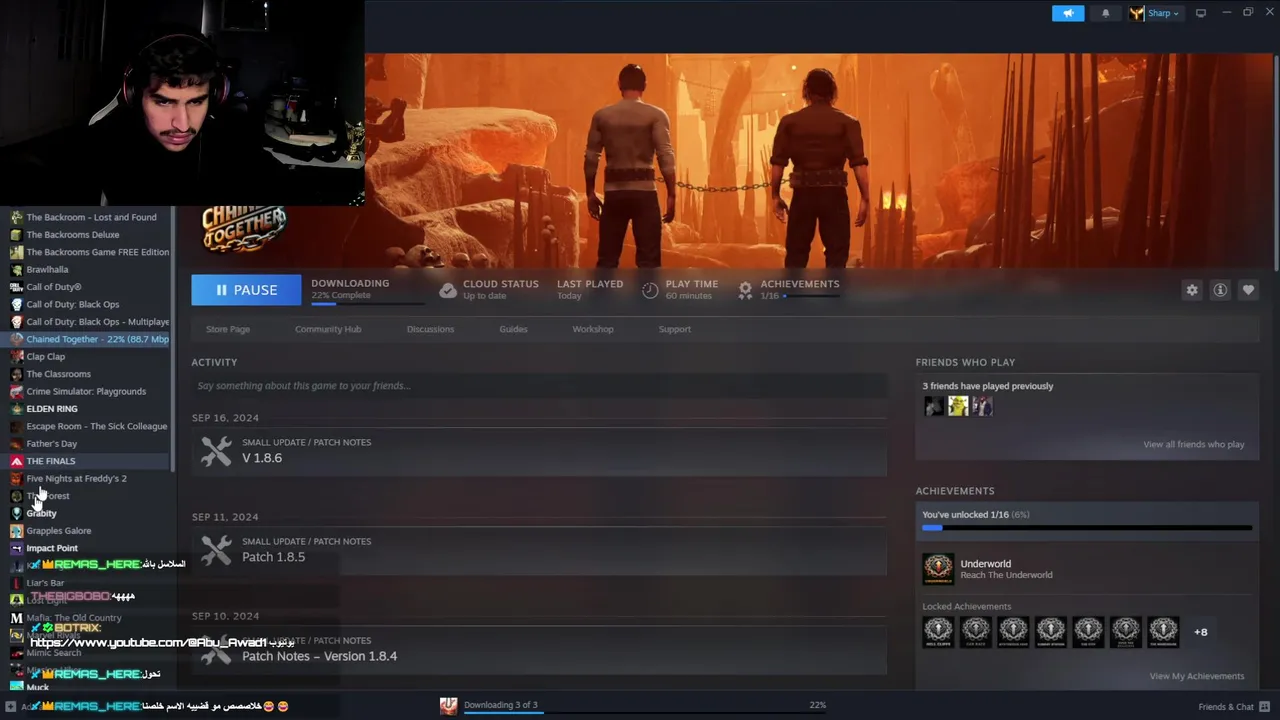The image size is (1280, 720).
Task: Click the download progress bar under Downloading
Action: pyautogui.click(x=366, y=303)
